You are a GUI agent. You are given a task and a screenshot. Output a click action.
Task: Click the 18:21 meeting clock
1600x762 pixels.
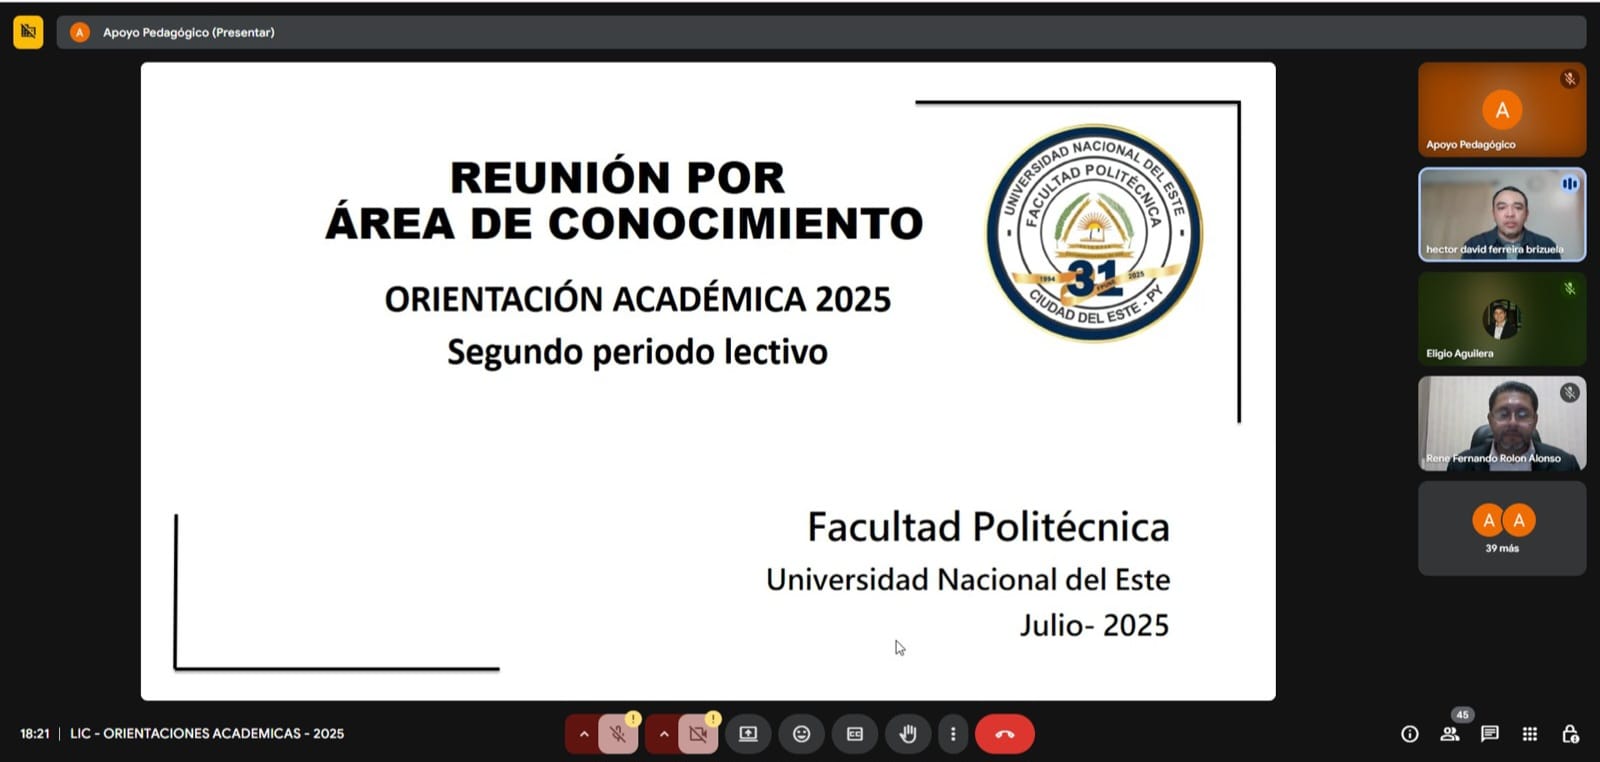(x=35, y=734)
